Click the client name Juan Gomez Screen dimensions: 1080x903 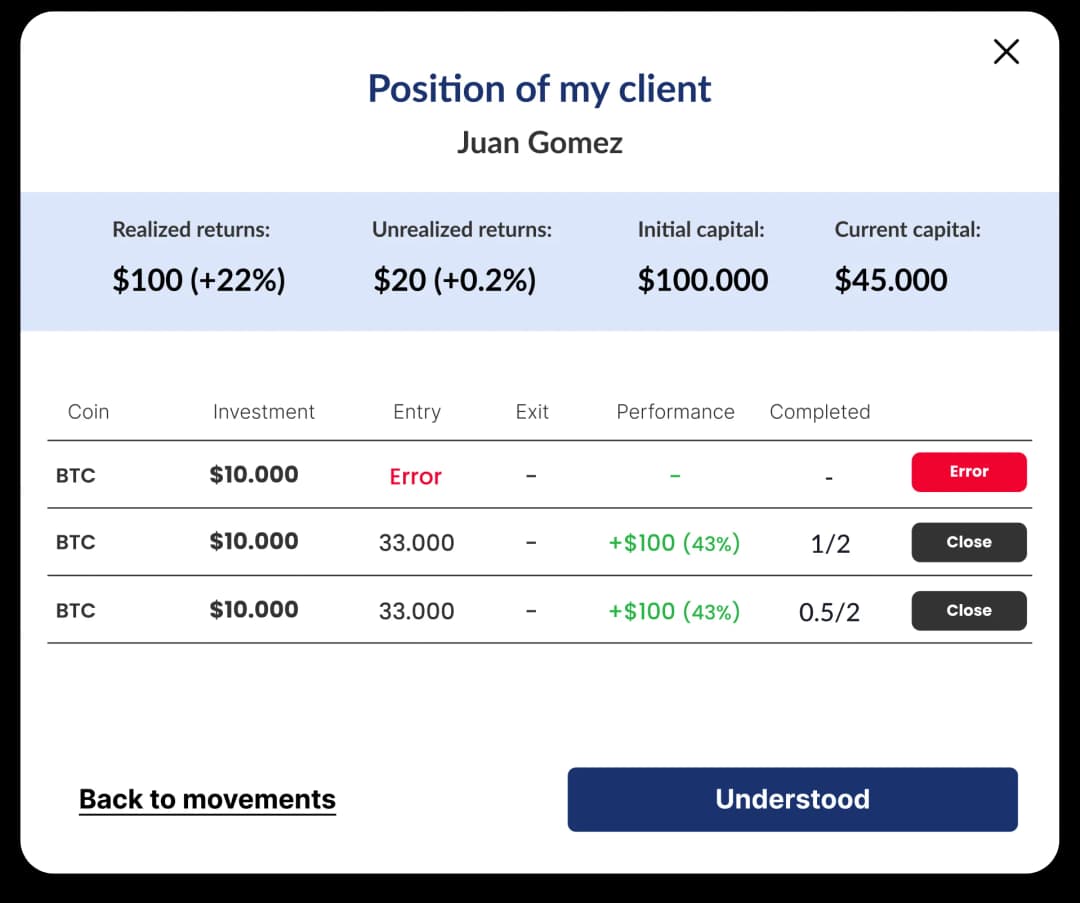coord(539,142)
